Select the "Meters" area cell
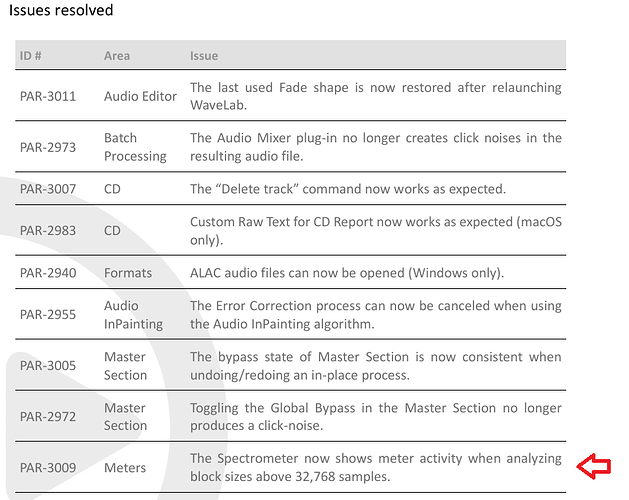 [124, 467]
